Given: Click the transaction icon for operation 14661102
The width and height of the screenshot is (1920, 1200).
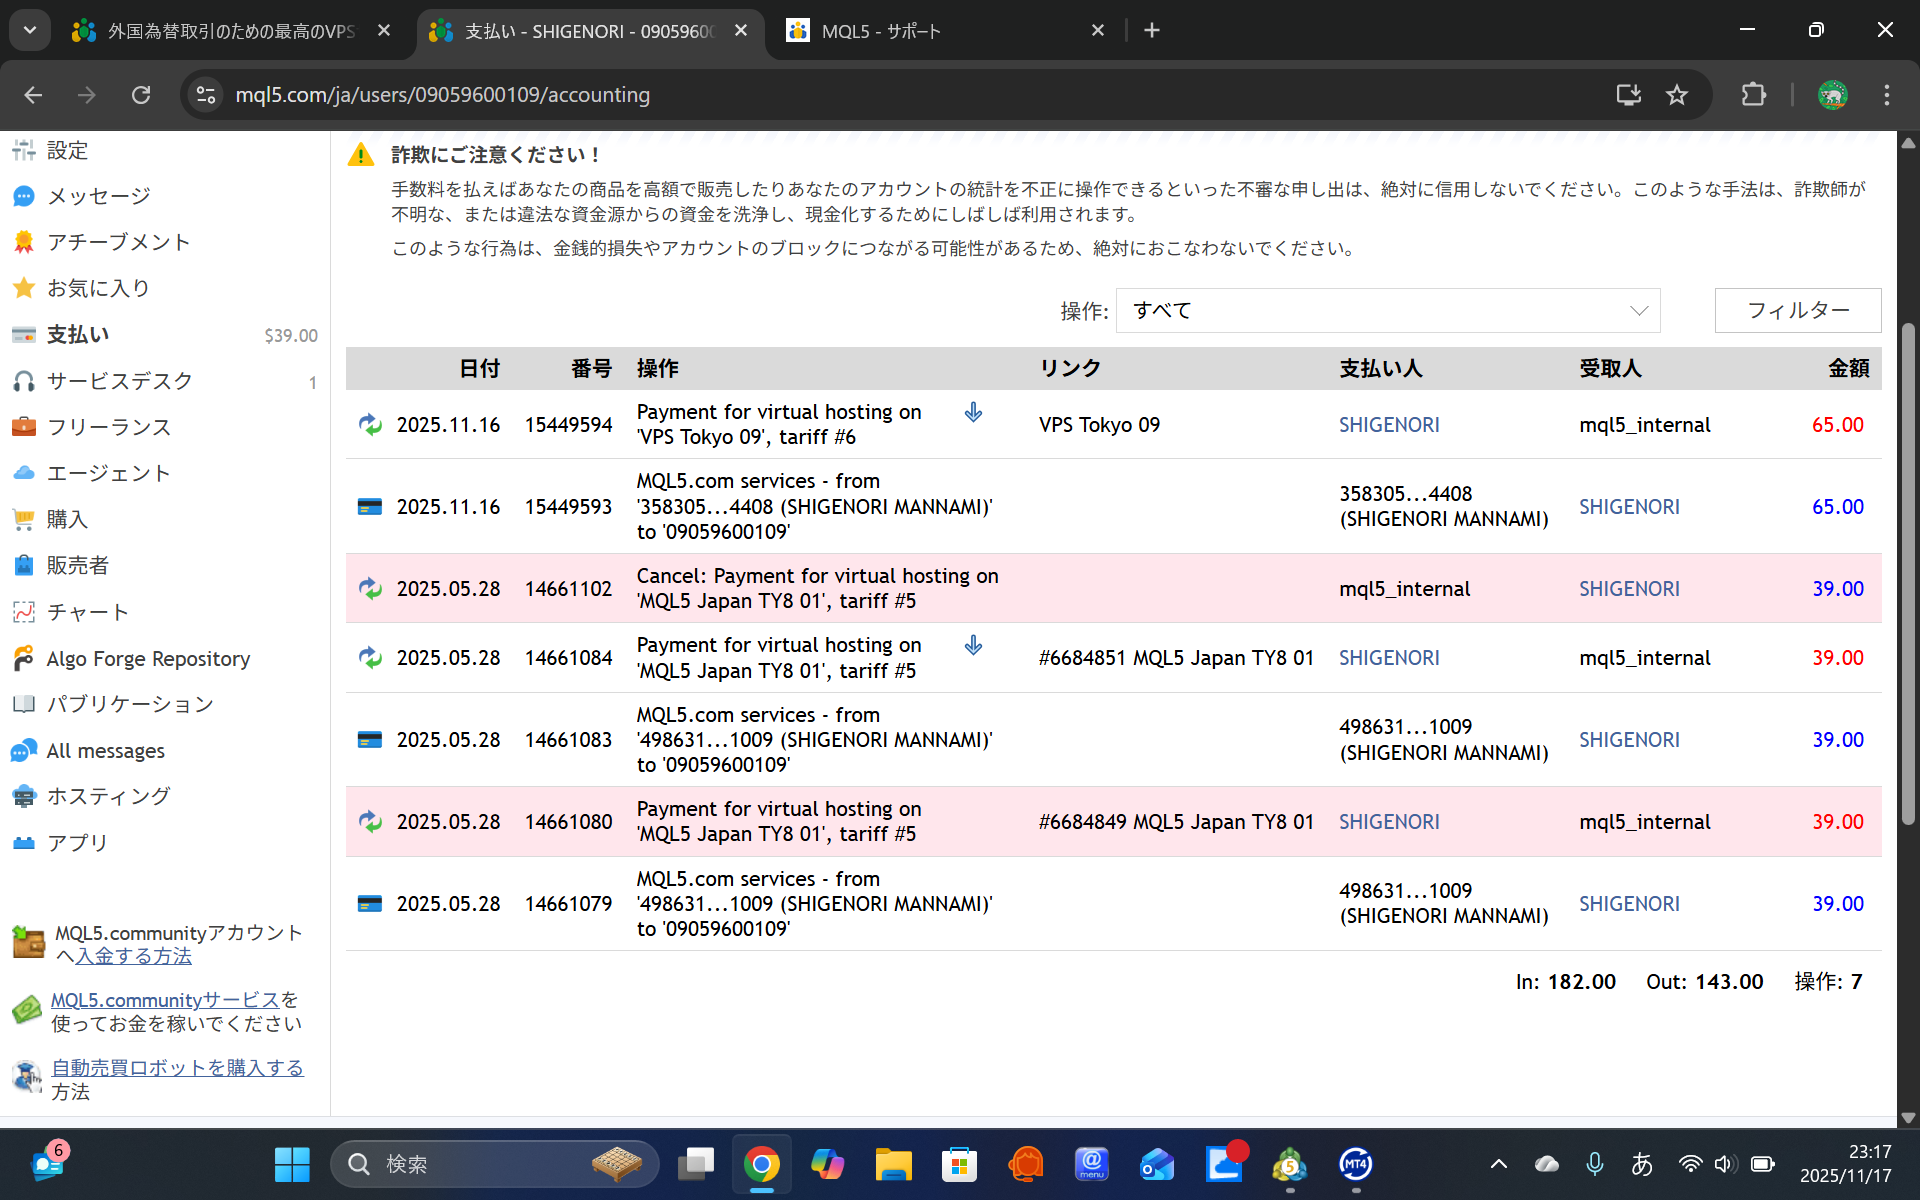Looking at the screenshot, I should click(370, 589).
